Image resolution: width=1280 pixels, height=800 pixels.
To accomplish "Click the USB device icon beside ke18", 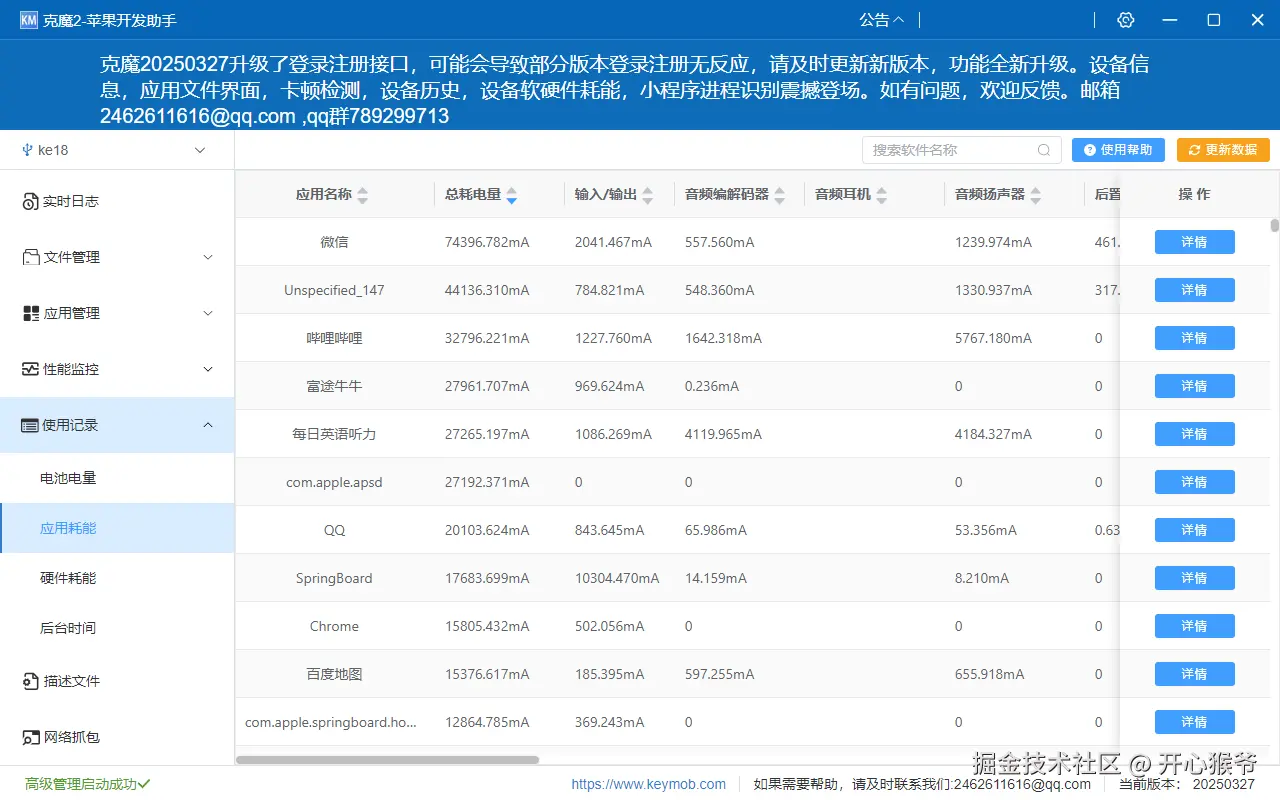I will (26, 150).
